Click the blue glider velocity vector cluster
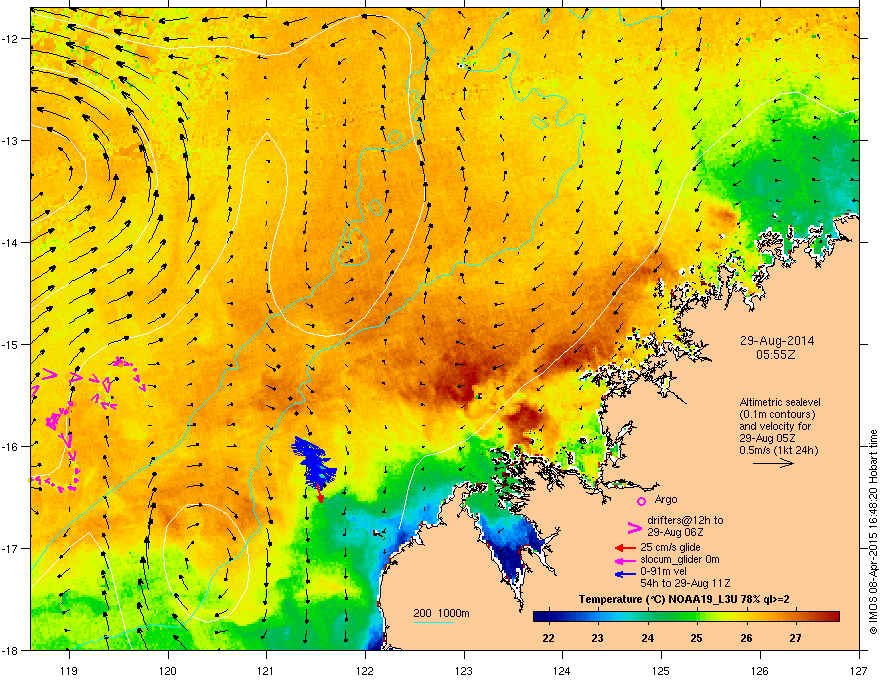 point(315,461)
